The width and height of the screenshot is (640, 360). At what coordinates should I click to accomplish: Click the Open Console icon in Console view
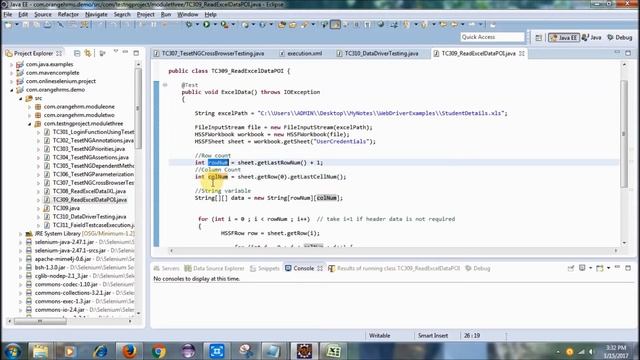pos(600,268)
